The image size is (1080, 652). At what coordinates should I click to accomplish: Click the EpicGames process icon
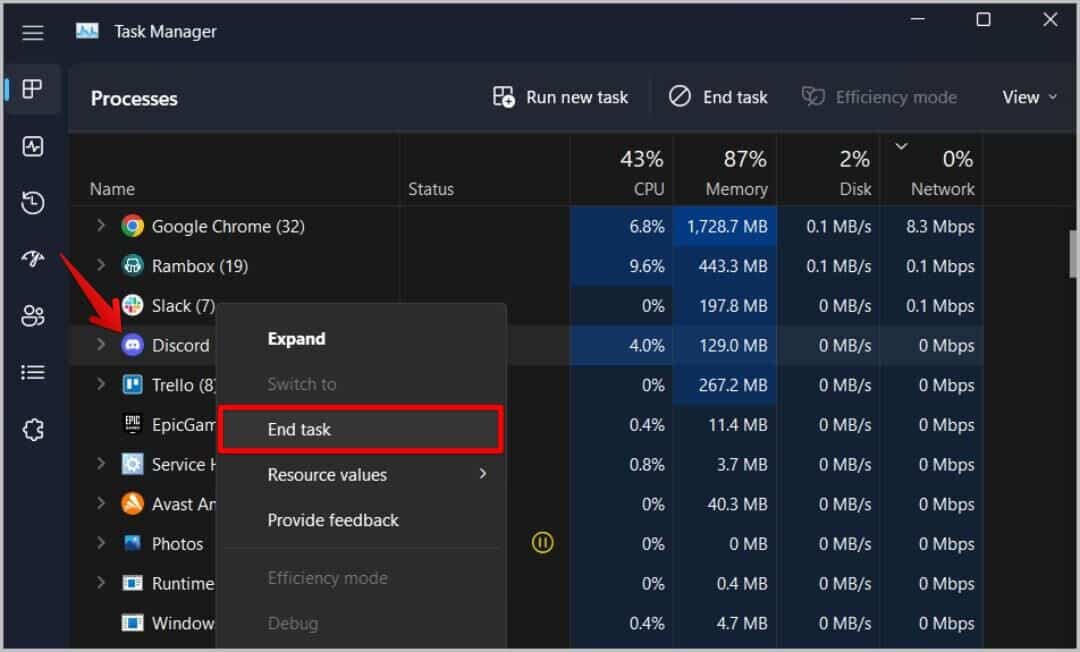click(x=132, y=423)
